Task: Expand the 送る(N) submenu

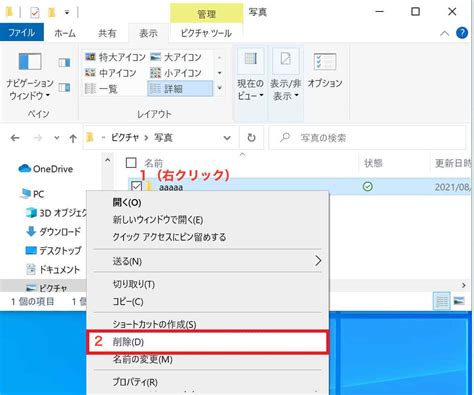Action: pyautogui.click(x=207, y=261)
